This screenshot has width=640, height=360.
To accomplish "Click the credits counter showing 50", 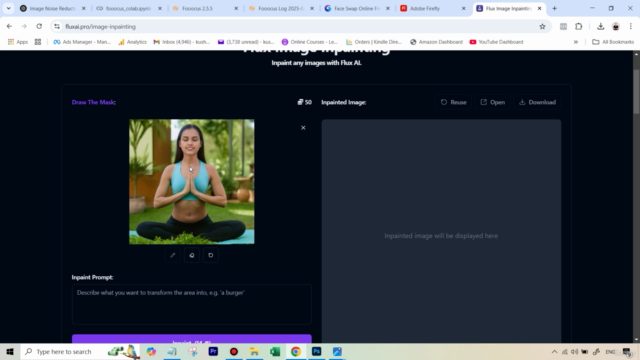I will click(x=304, y=102).
